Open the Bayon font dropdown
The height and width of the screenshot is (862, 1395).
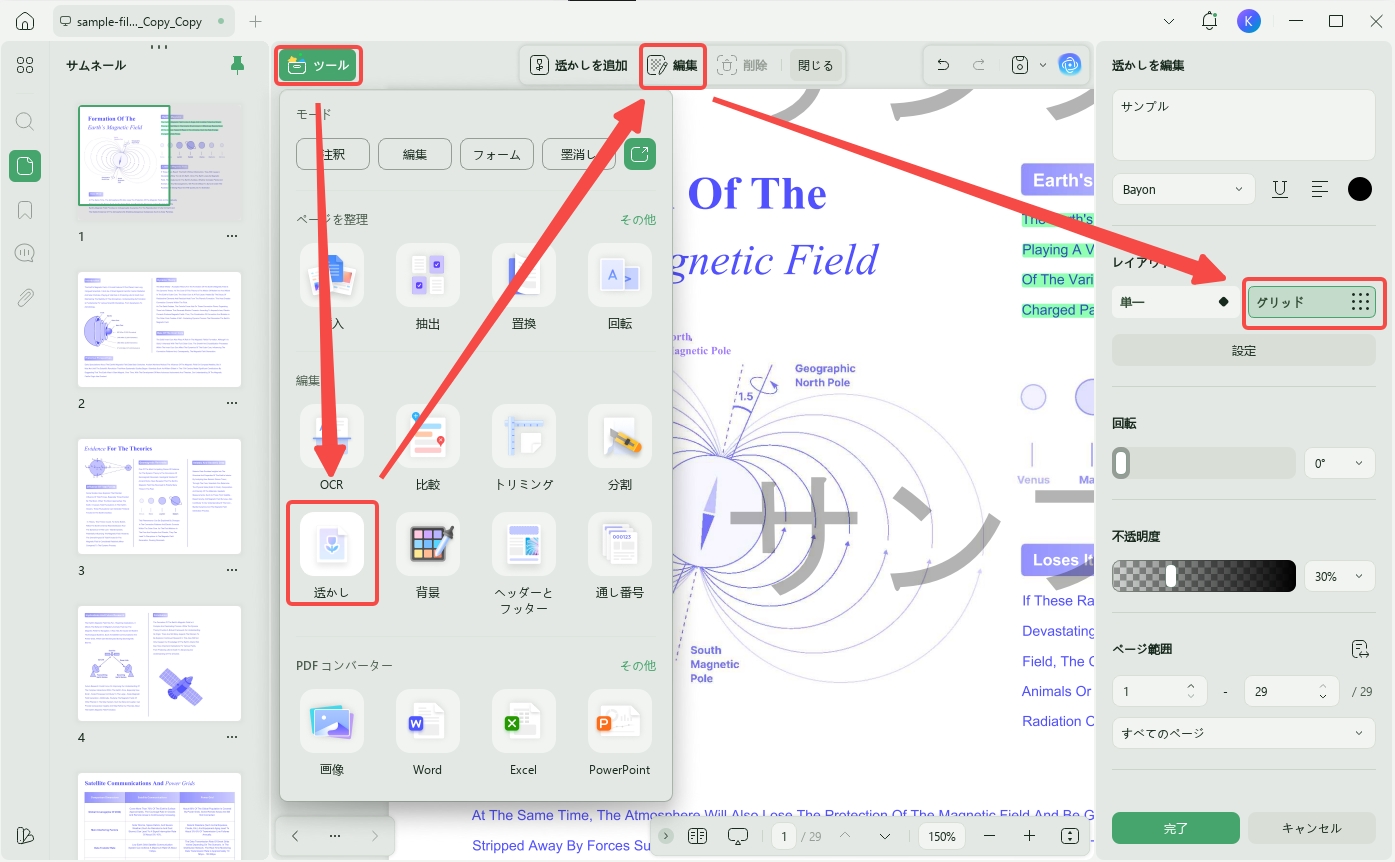[1184, 189]
